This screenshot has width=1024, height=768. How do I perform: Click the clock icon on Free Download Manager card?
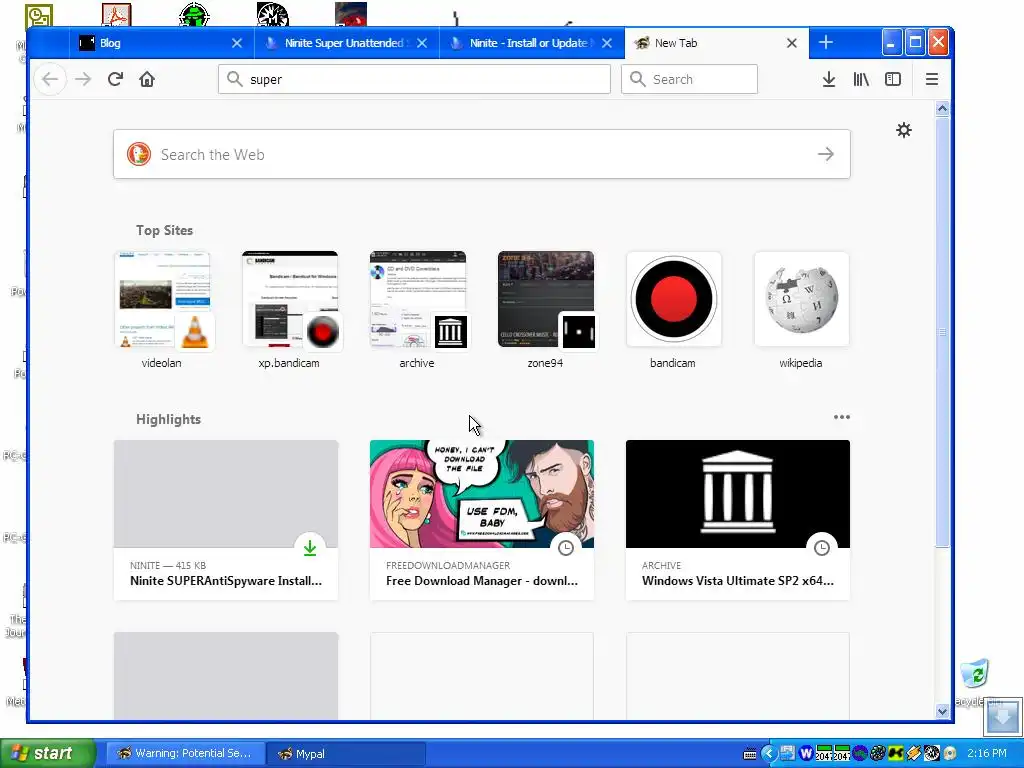pos(566,548)
